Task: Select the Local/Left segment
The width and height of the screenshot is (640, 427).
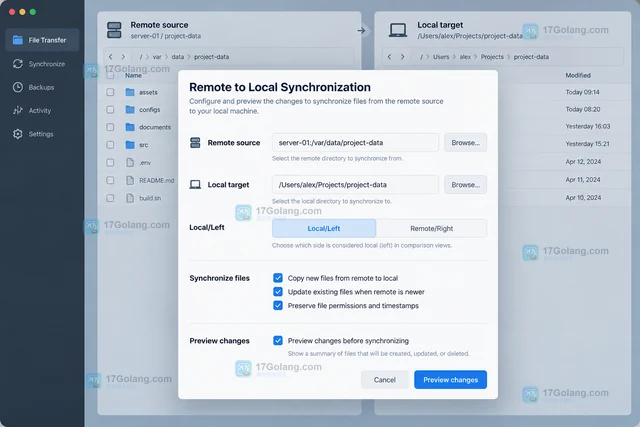Action: (324, 228)
